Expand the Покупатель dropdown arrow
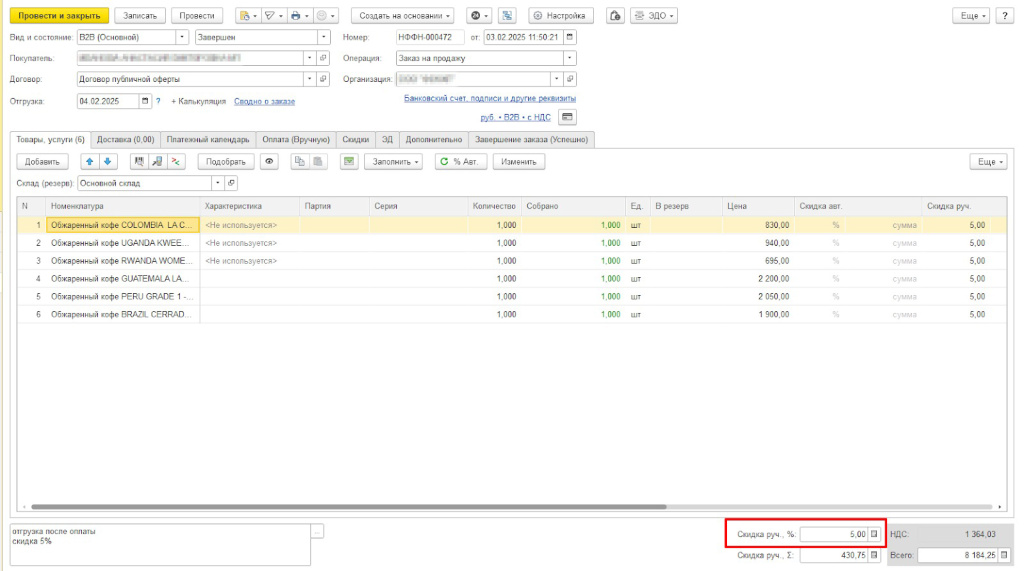The image size is (1024, 571). [310, 58]
